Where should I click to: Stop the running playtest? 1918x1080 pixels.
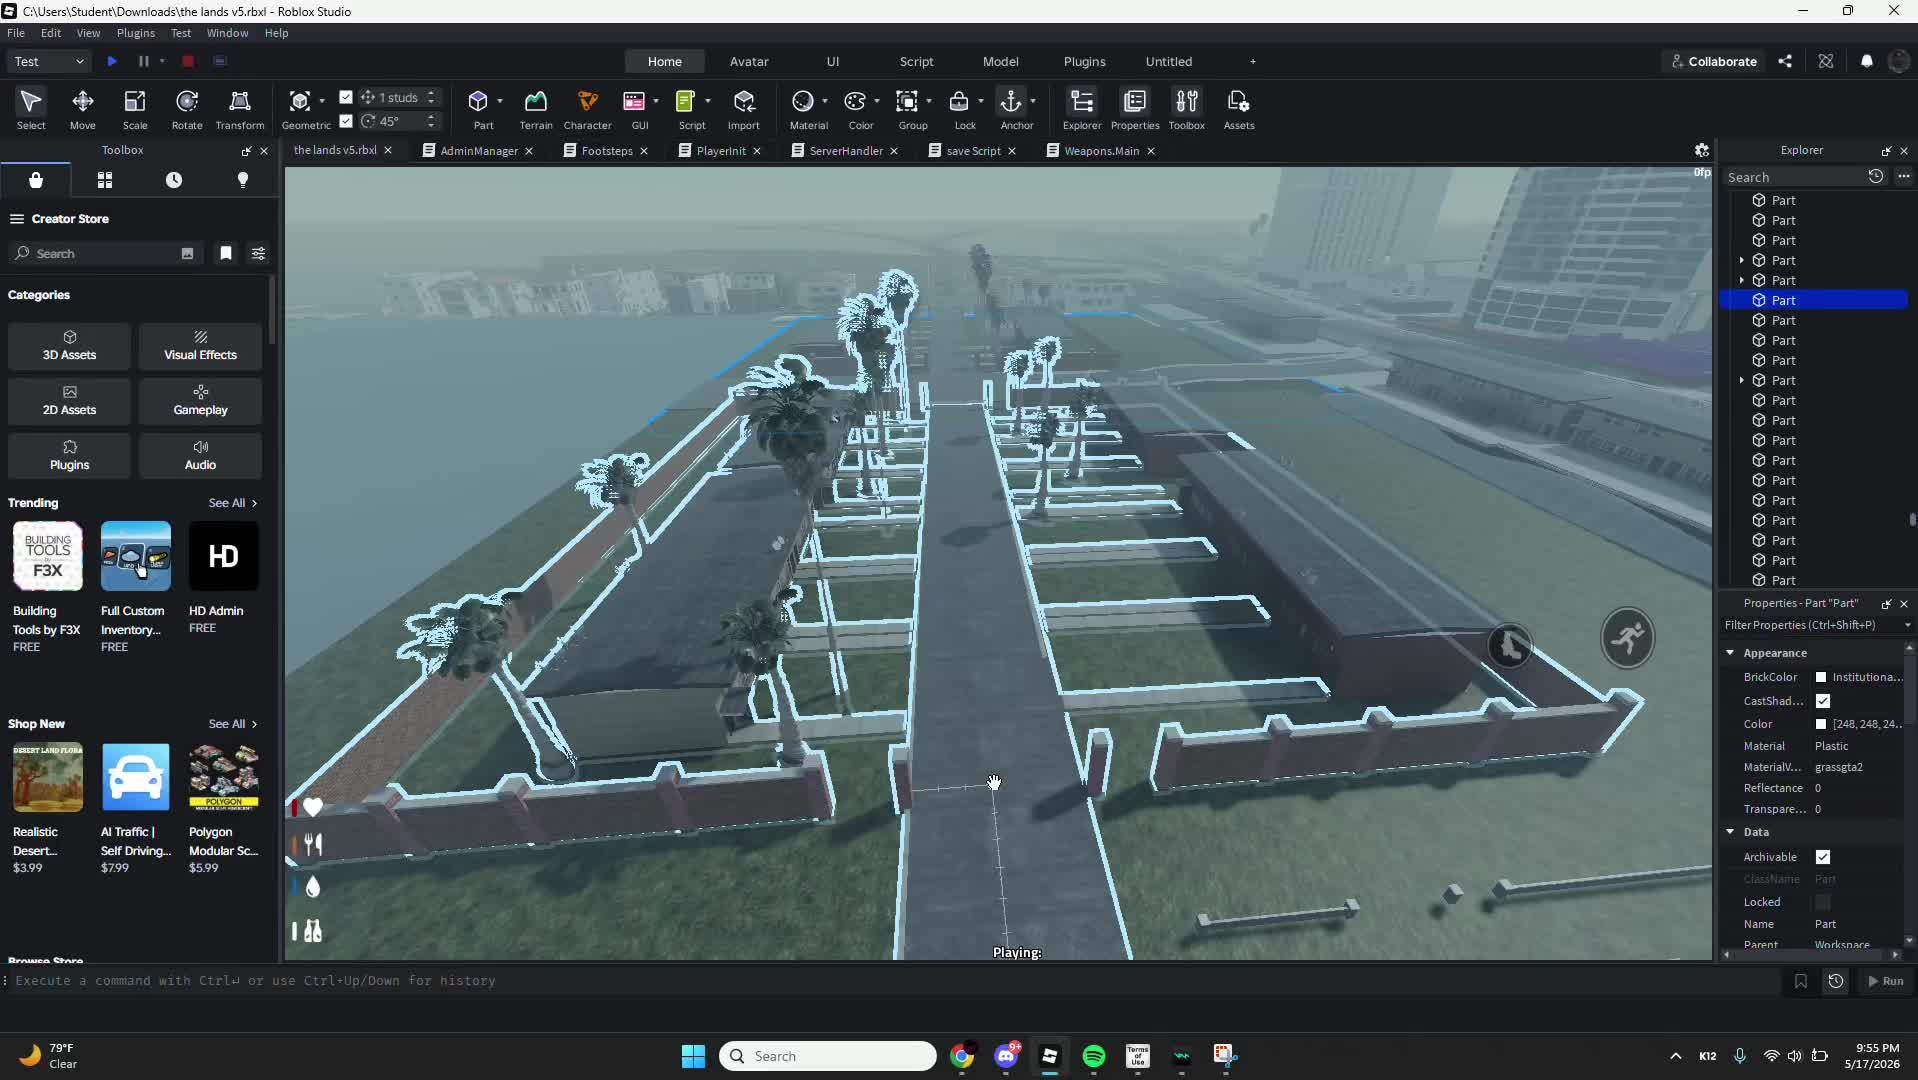click(187, 61)
